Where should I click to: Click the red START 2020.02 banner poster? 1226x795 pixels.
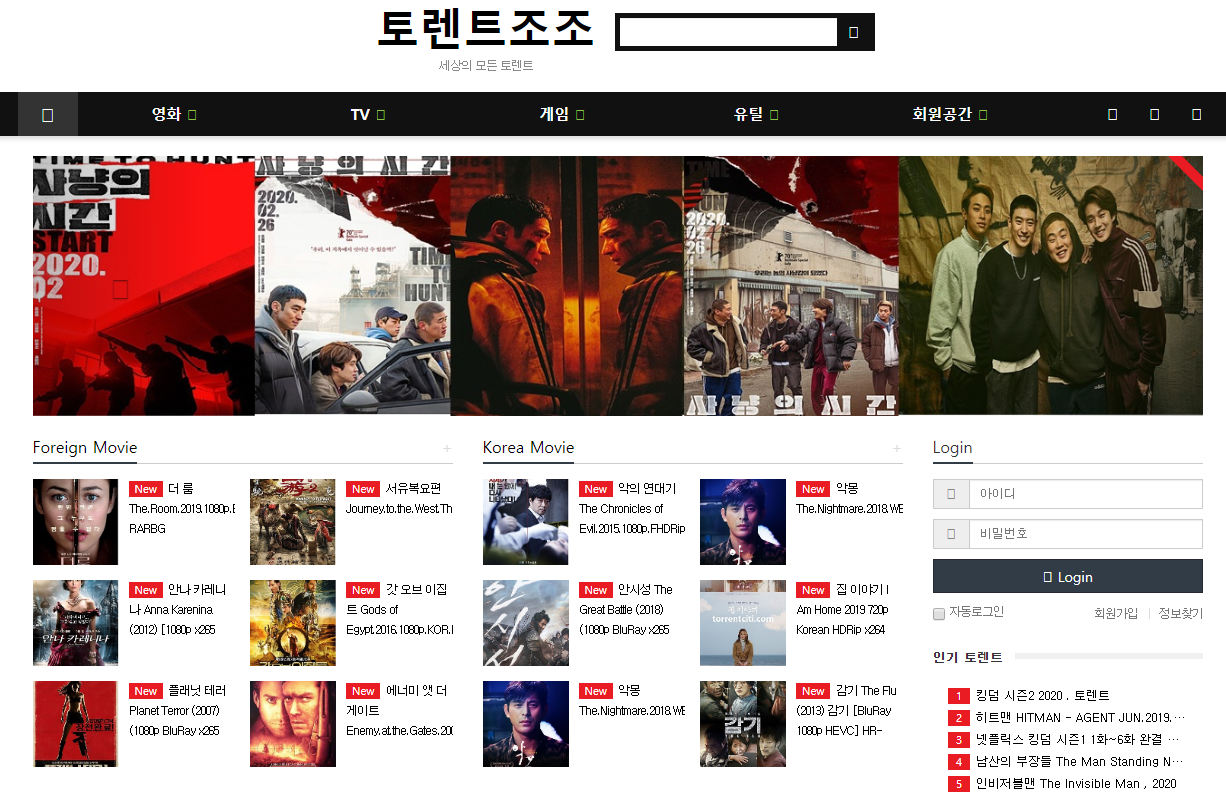144,286
